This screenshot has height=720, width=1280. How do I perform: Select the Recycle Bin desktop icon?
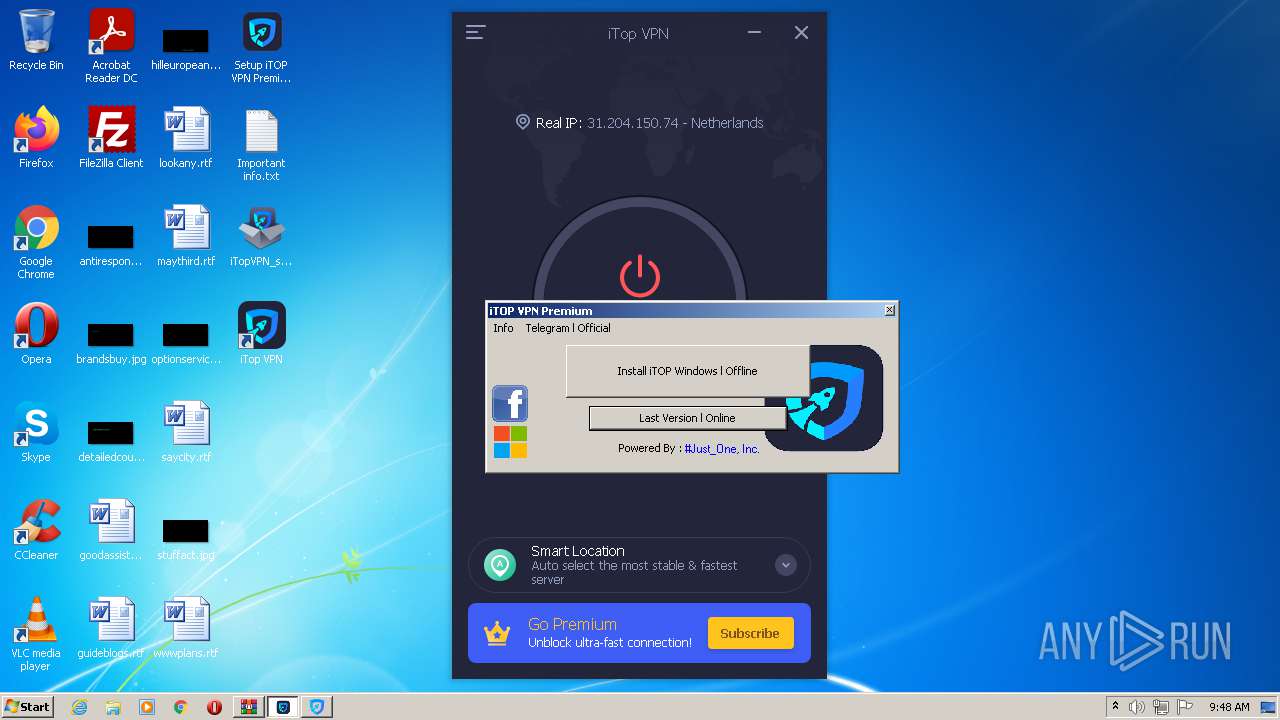(36, 41)
